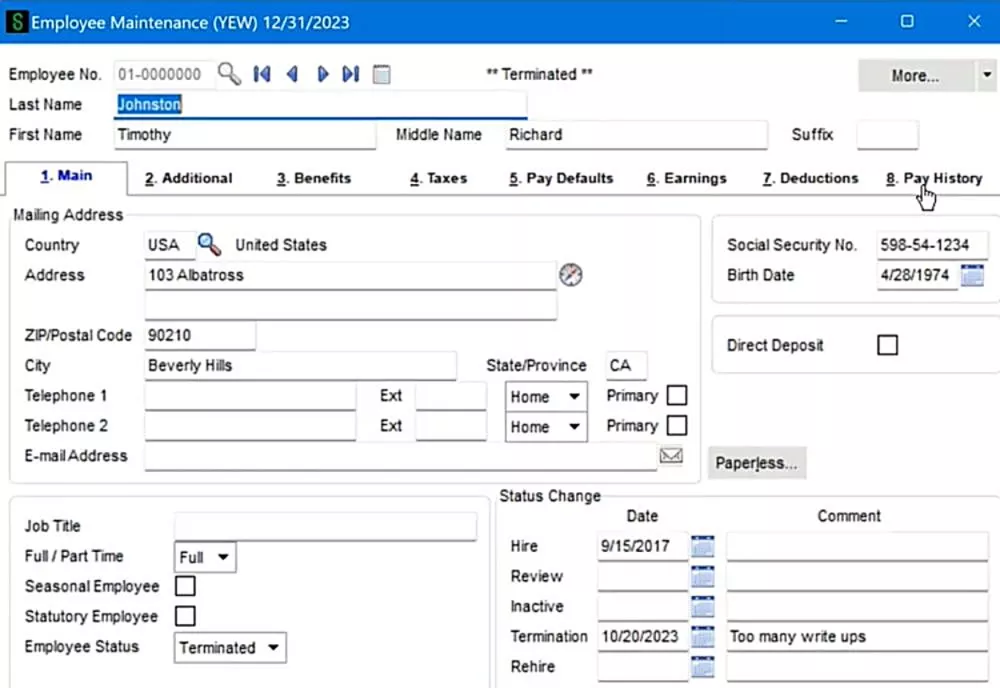Check the Seasonal Employee box
The height and width of the screenshot is (688, 1000).
[185, 586]
